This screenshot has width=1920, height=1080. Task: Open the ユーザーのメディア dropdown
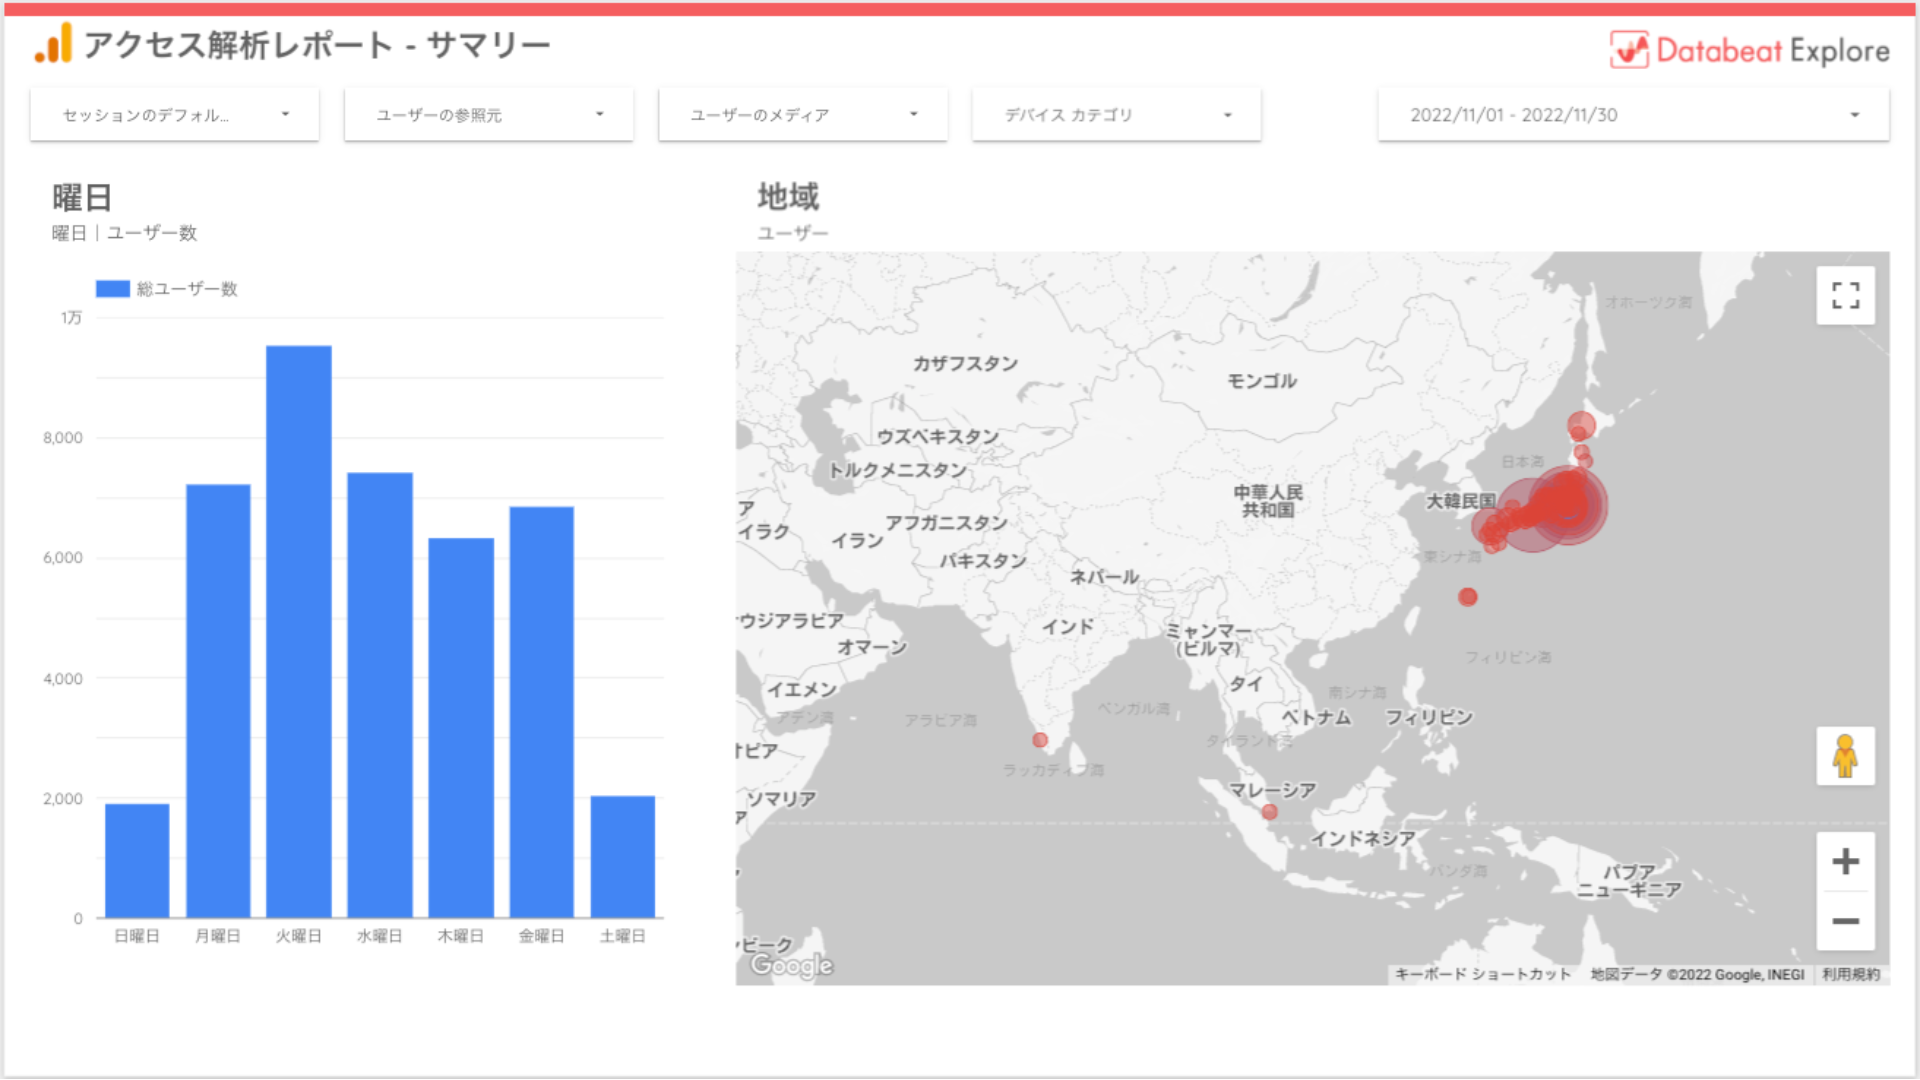[x=803, y=115]
